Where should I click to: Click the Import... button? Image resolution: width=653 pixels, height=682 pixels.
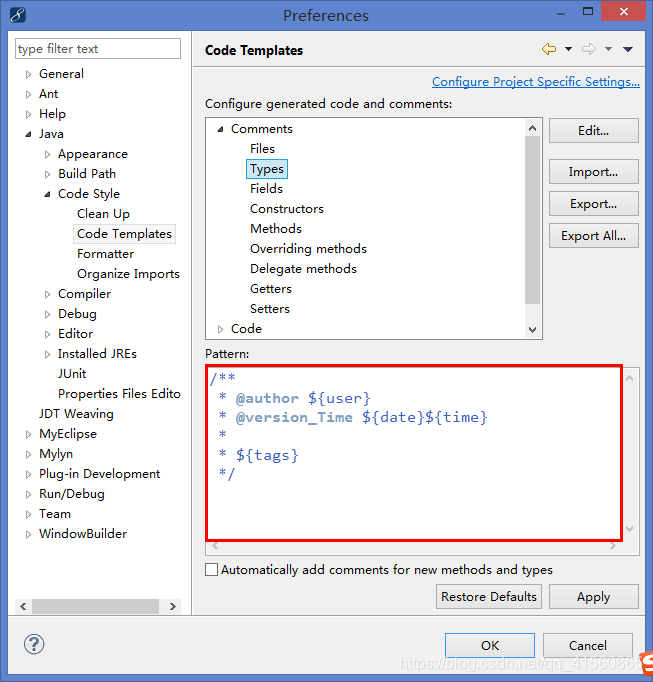pyautogui.click(x=593, y=172)
